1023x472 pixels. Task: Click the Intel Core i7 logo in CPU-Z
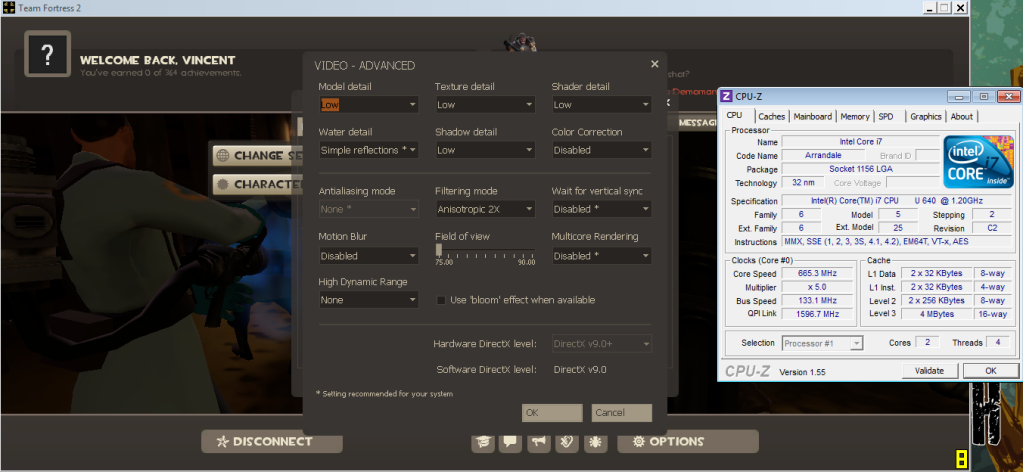(x=979, y=161)
